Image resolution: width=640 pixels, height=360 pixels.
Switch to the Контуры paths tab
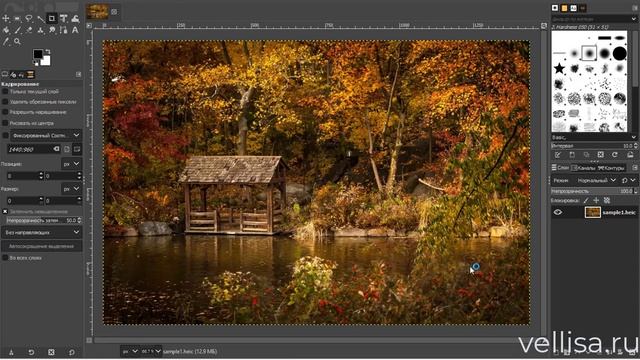tap(611, 168)
